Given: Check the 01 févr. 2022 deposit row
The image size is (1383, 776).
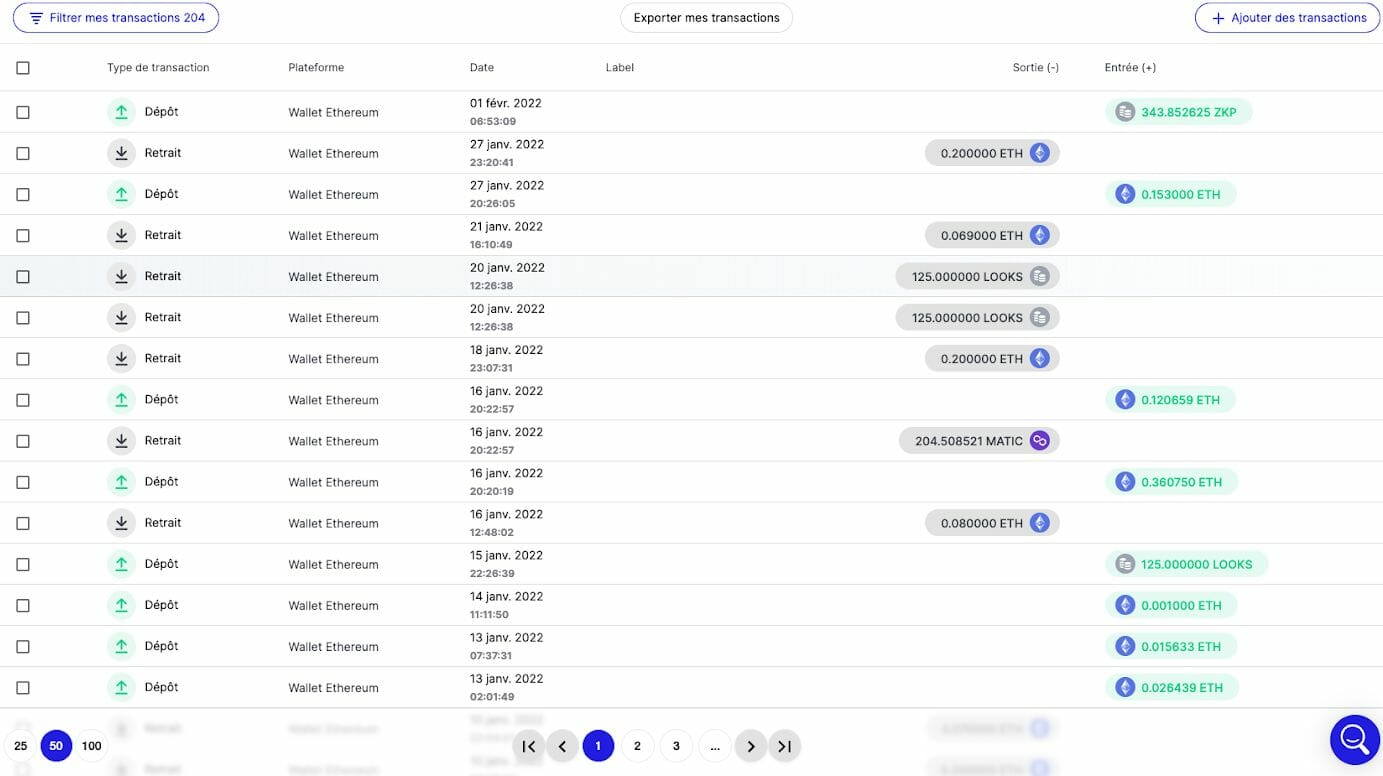Looking at the screenshot, I should (x=23, y=112).
